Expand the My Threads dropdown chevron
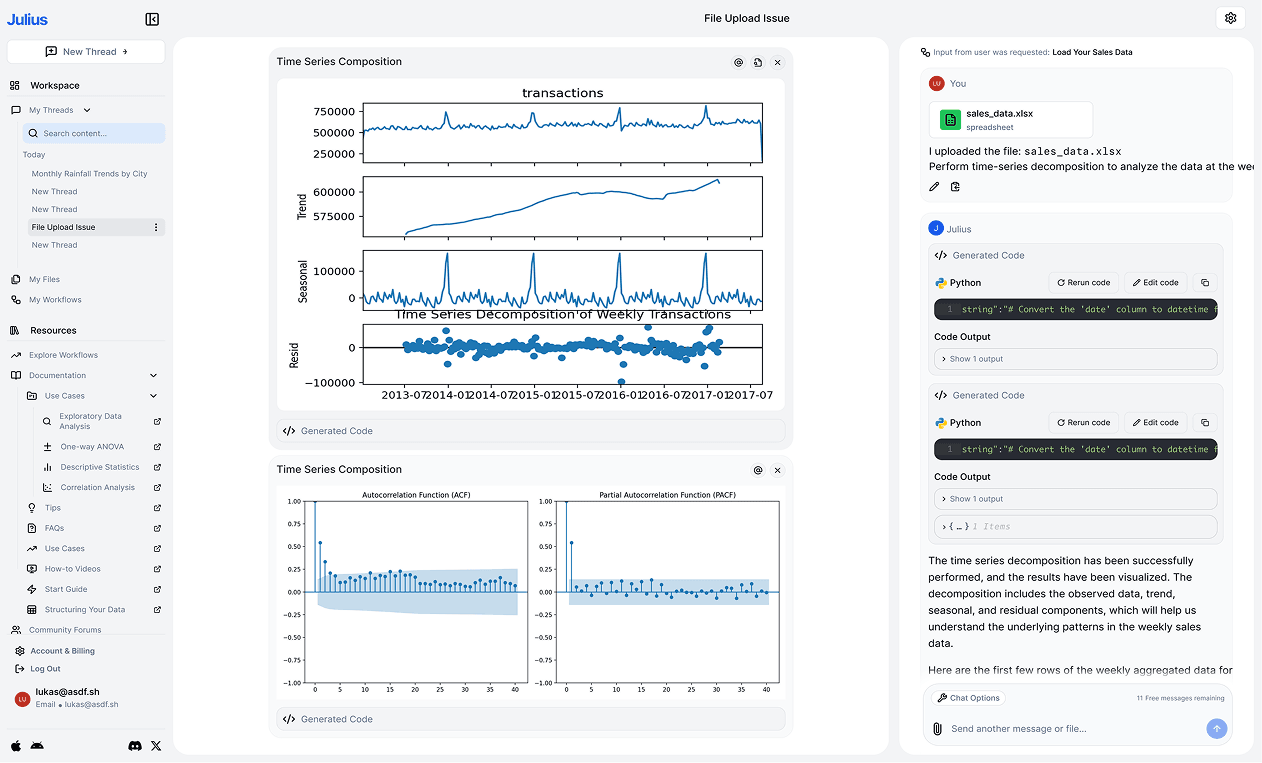Screen dimensions: 1262x763 coord(87,110)
